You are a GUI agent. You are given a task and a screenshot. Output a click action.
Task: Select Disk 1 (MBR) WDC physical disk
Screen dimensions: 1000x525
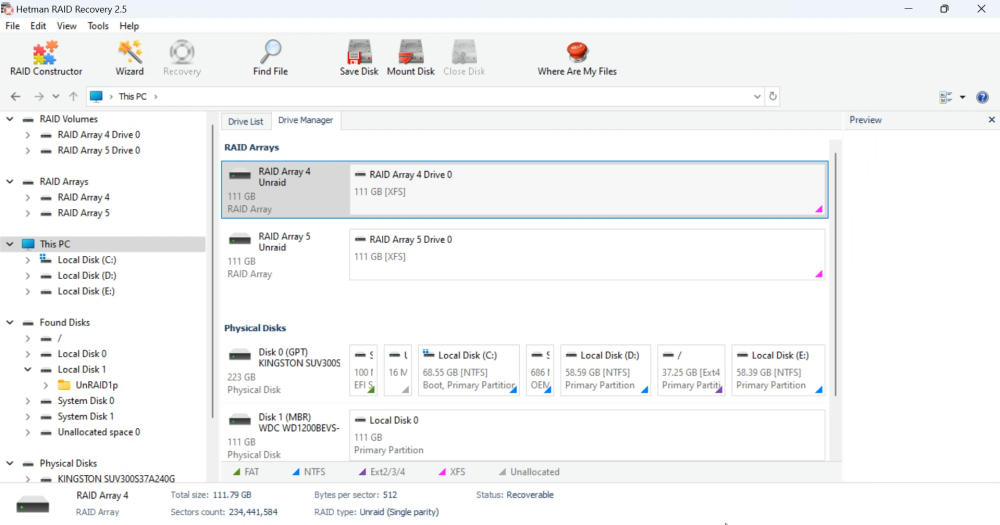284,435
